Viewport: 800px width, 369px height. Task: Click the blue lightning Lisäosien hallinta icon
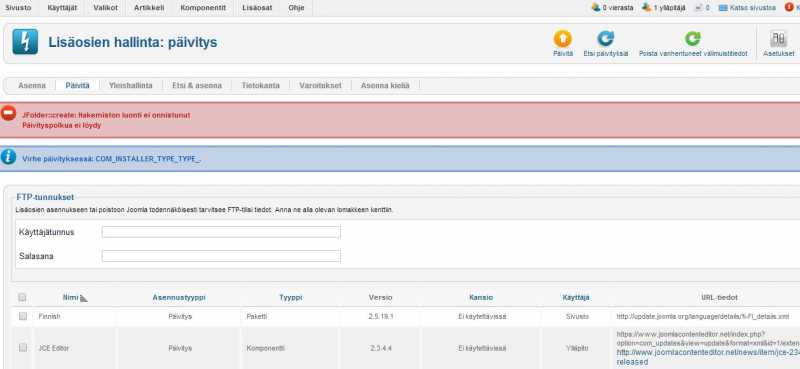coord(25,42)
